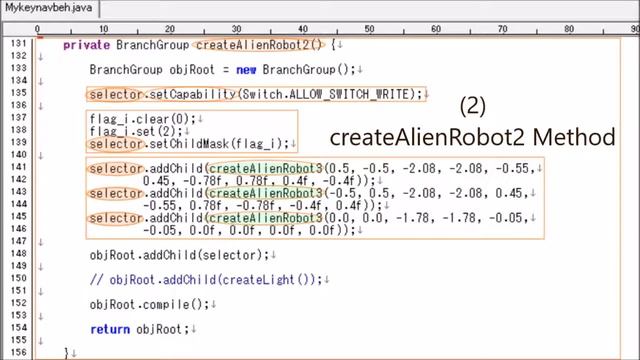The image size is (640, 360).
Task: Click ruler mark 70
Action: (x=502, y=29)
